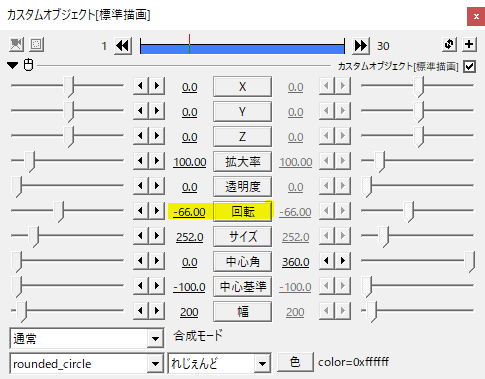Select the left 回転 value -66.00

tap(189, 212)
